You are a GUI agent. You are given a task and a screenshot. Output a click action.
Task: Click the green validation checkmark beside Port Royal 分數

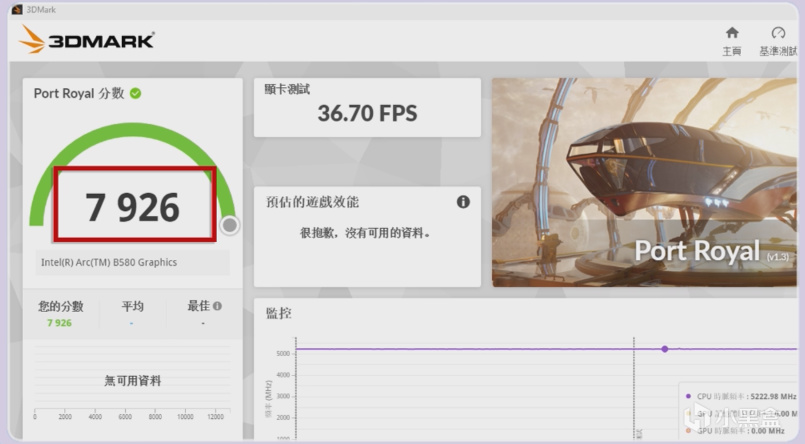136,93
